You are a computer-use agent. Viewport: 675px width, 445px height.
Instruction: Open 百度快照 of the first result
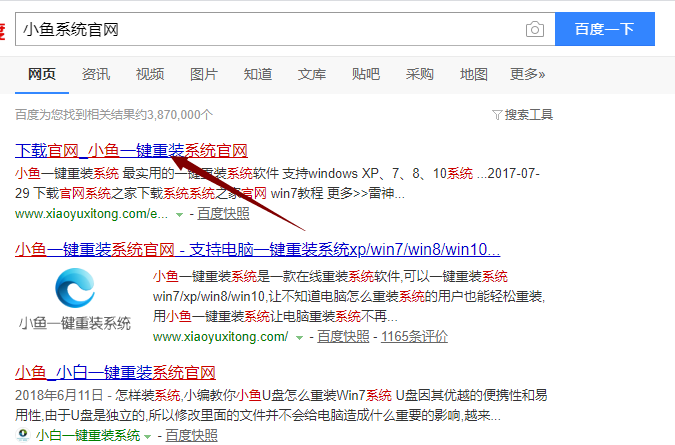pos(223,213)
